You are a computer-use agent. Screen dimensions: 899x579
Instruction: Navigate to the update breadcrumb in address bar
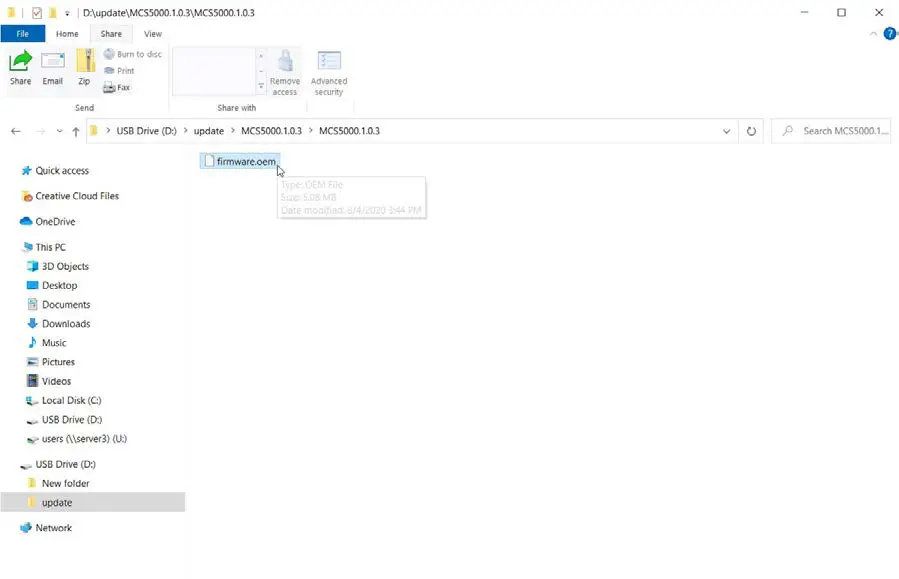point(208,131)
